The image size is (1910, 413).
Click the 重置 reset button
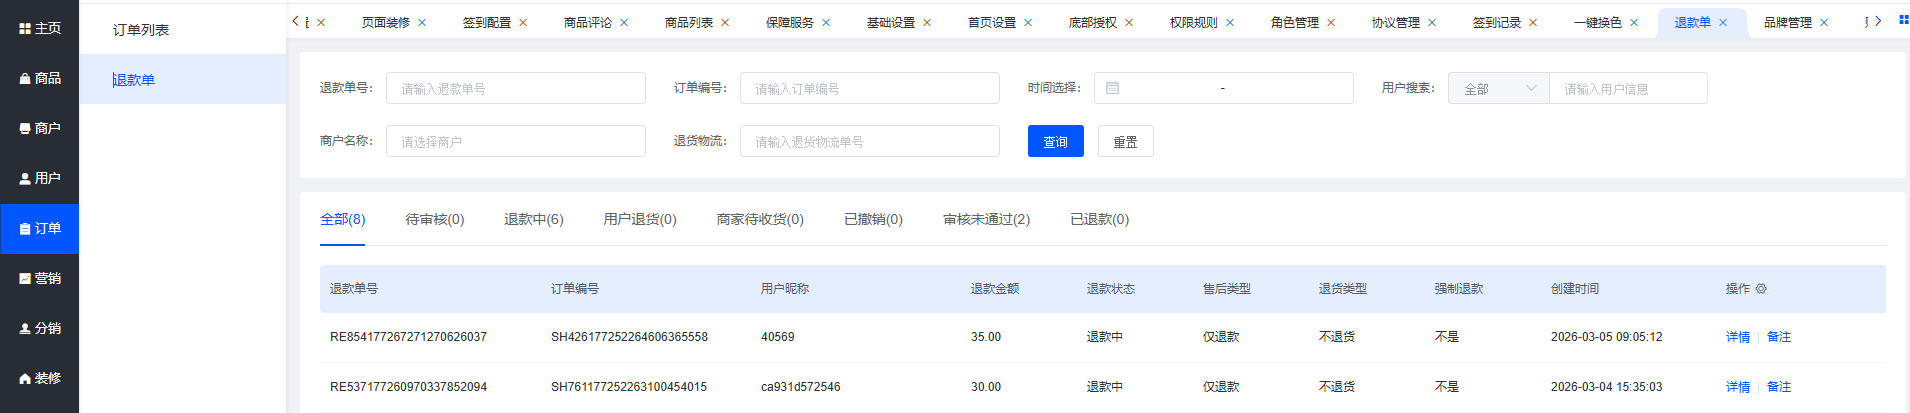(x=1126, y=141)
